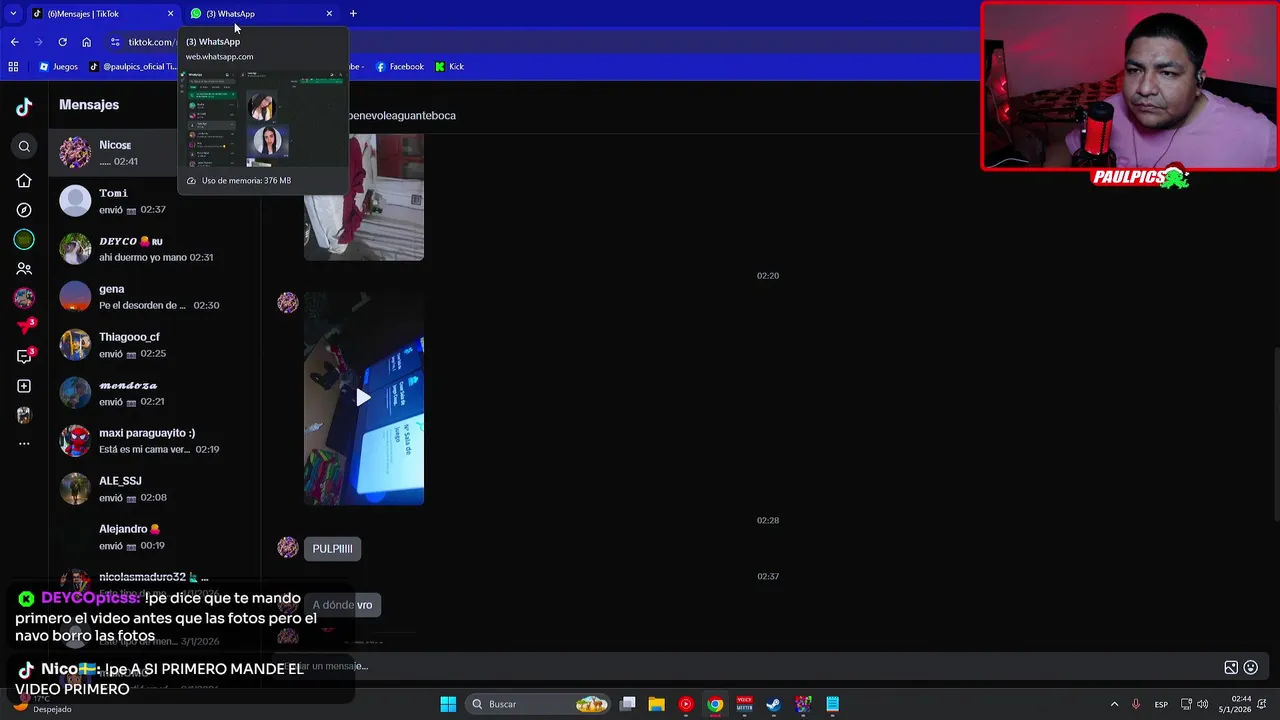Image resolution: width=1280 pixels, height=720 pixels.
Task: Open the @paulpics_oficial bookmark
Action: [x=132, y=67]
